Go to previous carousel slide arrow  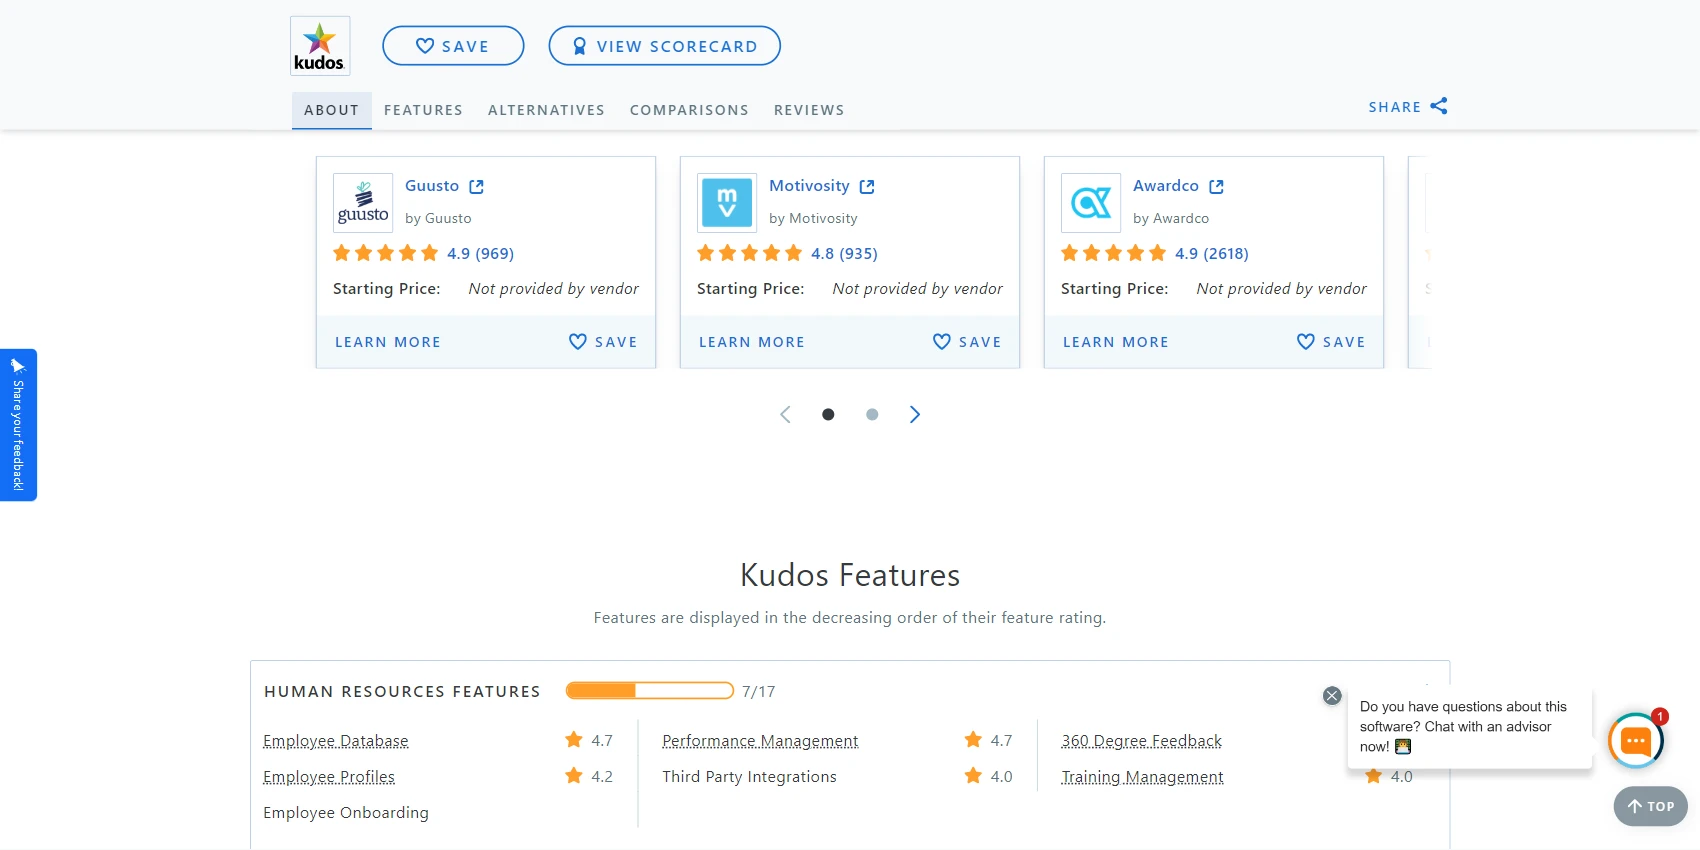coord(785,414)
